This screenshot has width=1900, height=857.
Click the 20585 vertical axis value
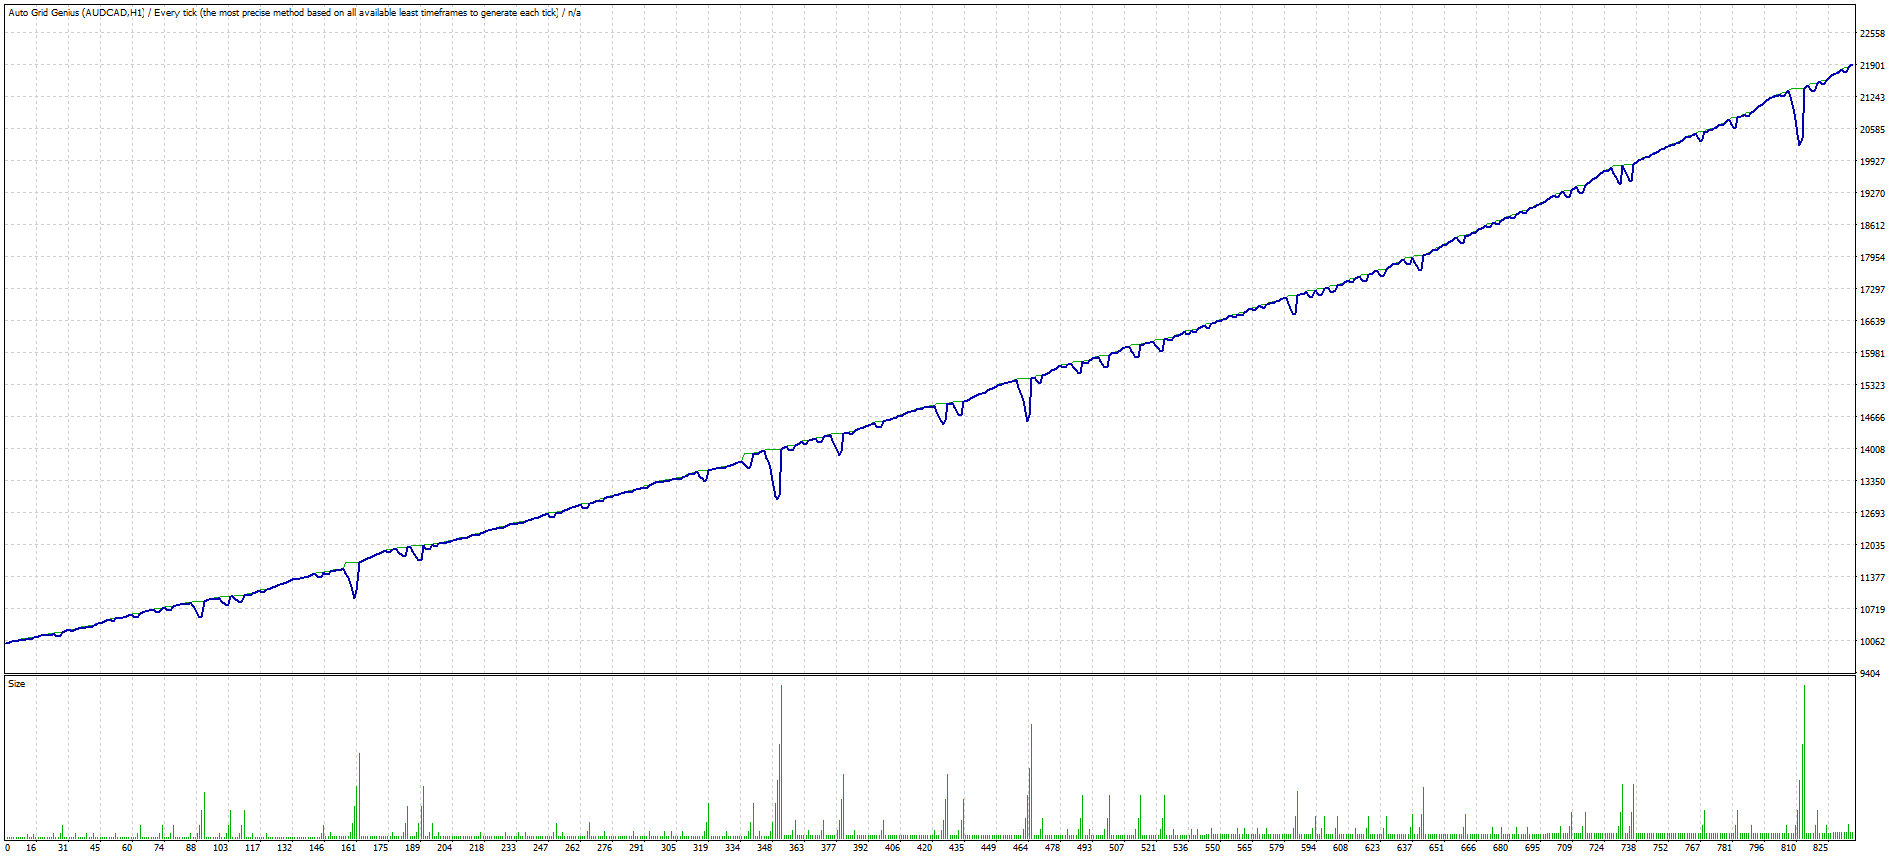[1872, 130]
